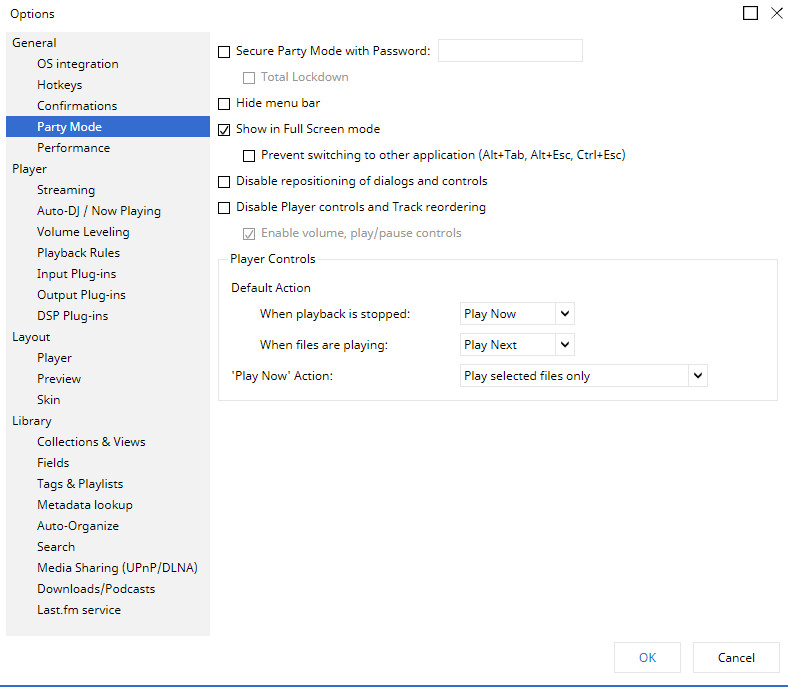Maximize the Options dialog window
The width and height of the screenshot is (788, 687).
pos(750,13)
